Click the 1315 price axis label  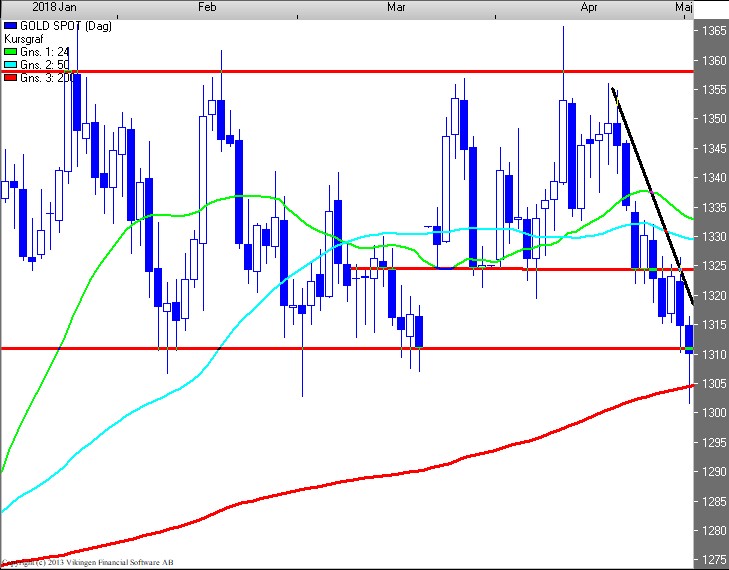[714, 325]
